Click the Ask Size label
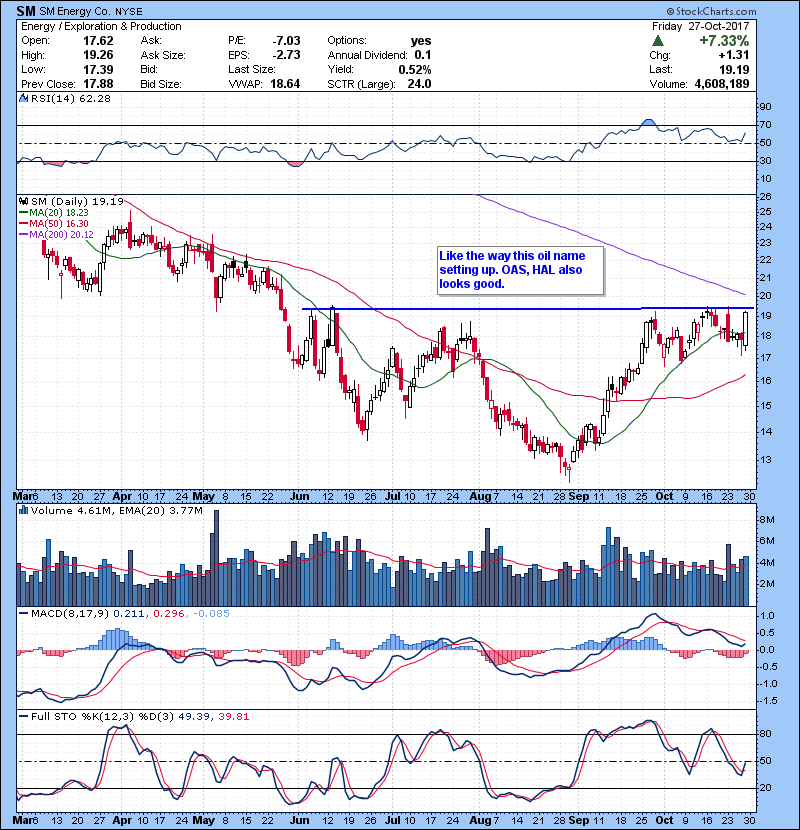800x830 pixels. 163,55
